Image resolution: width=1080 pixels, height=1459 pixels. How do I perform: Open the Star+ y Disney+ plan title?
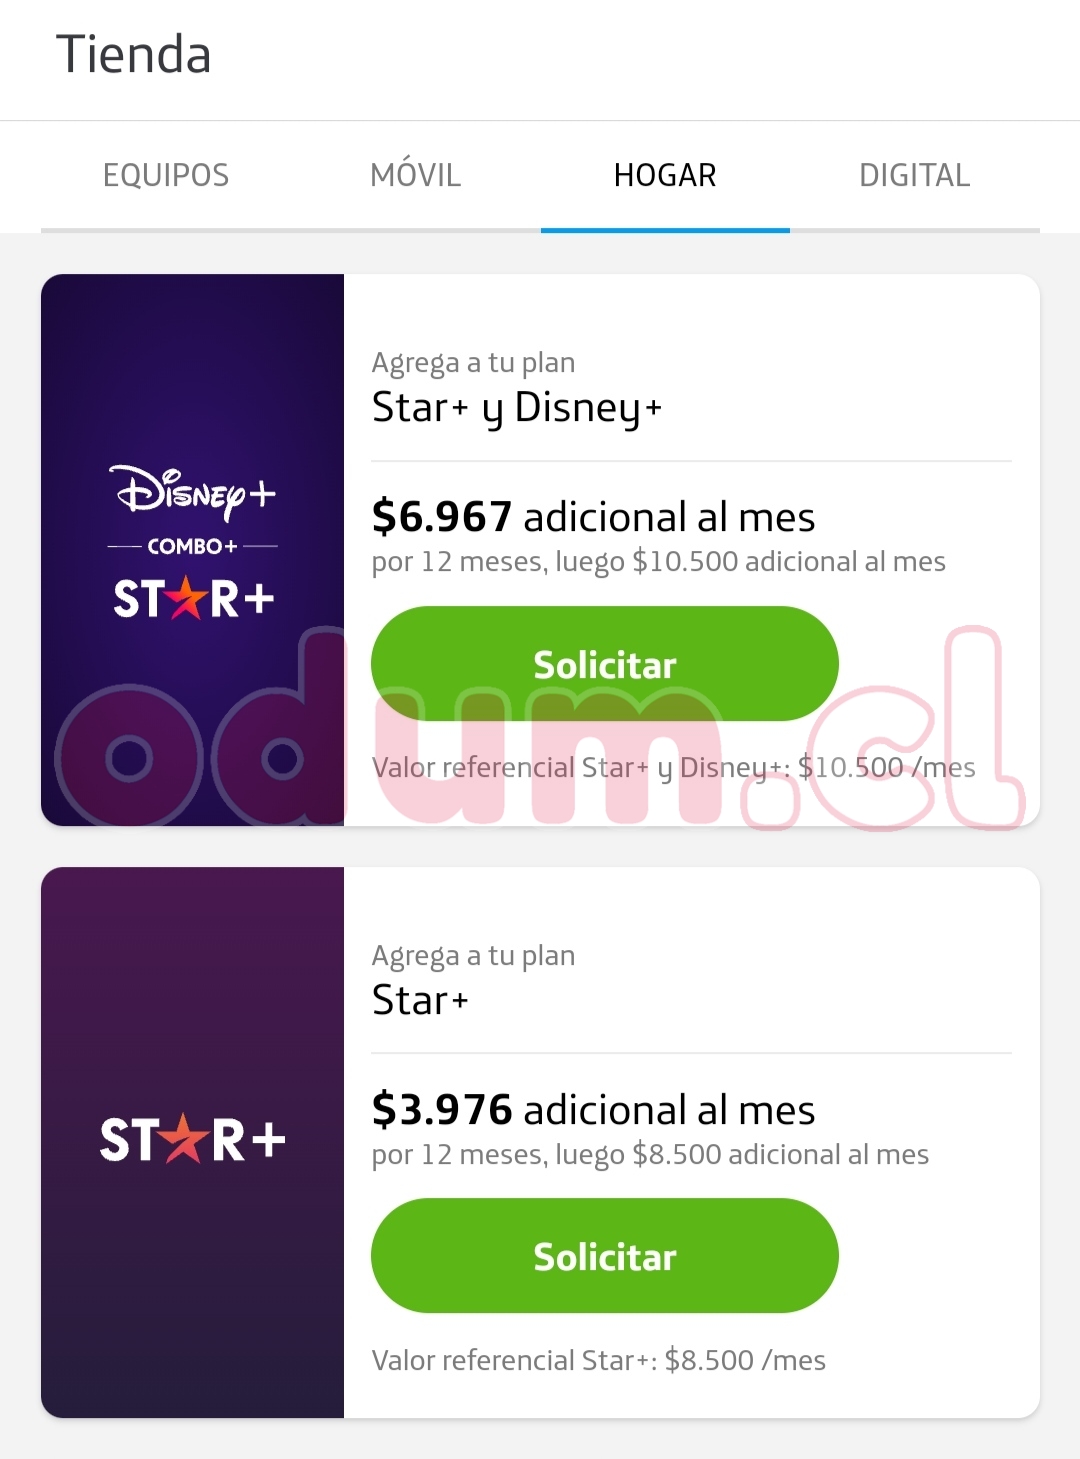click(516, 408)
